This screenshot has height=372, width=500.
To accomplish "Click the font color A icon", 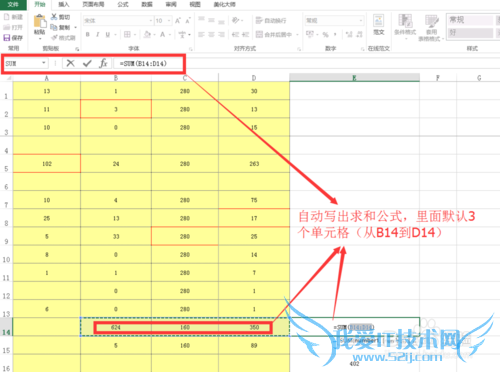I will click(x=162, y=34).
